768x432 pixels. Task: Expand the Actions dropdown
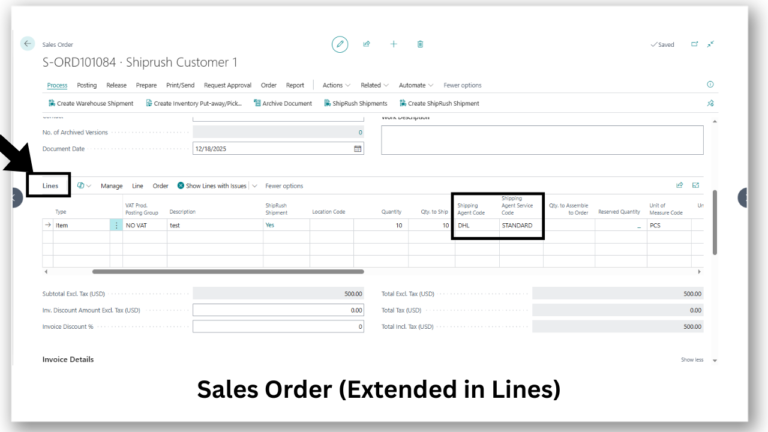click(x=336, y=85)
